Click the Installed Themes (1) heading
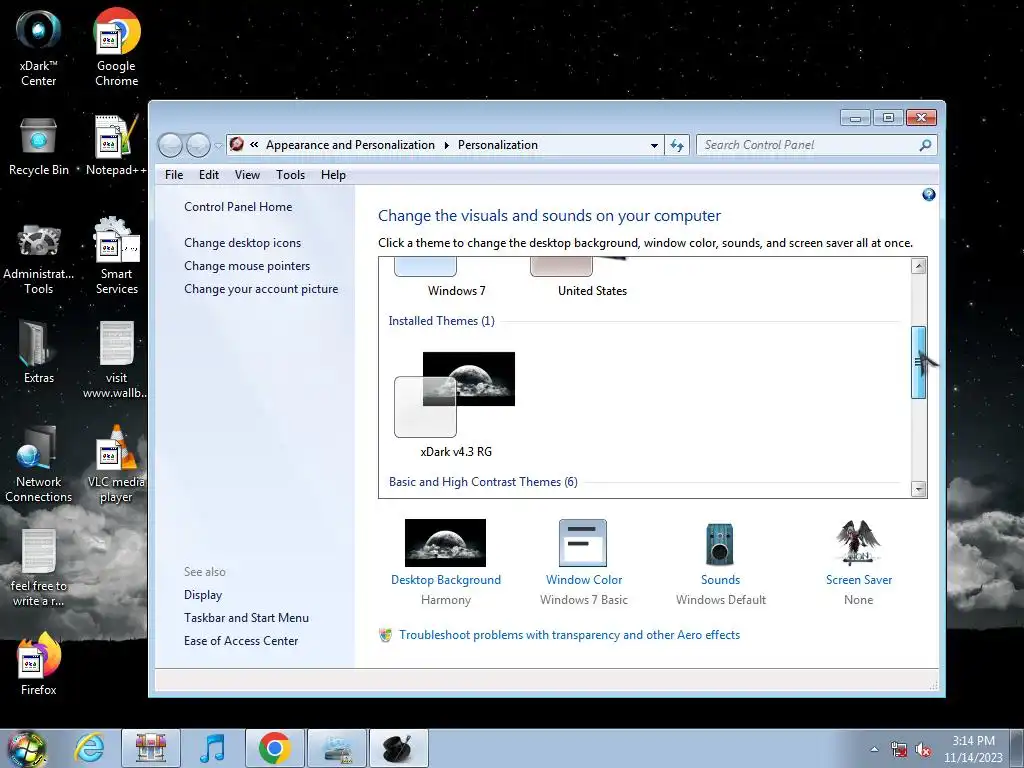 click(441, 321)
